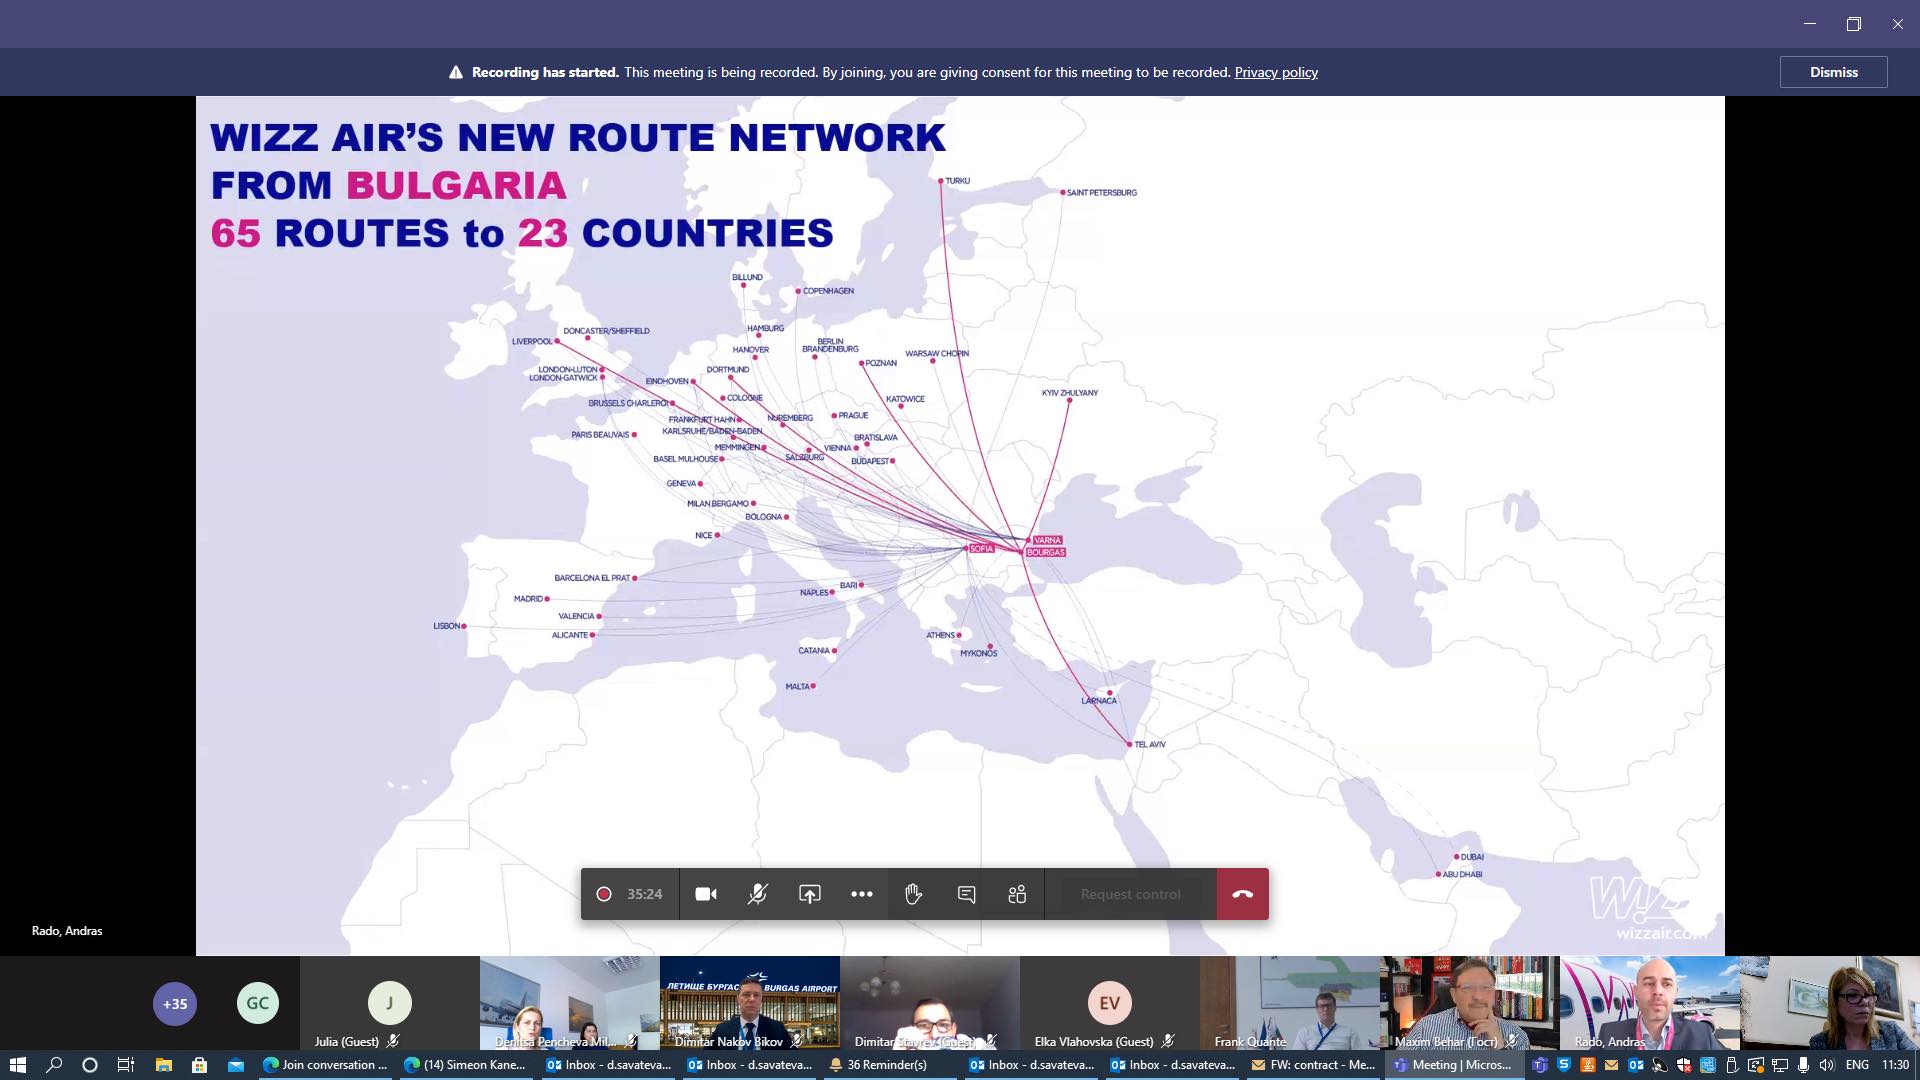
Task: Switch to 36 Reminder(s) taskbar window
Action: click(x=892, y=1065)
